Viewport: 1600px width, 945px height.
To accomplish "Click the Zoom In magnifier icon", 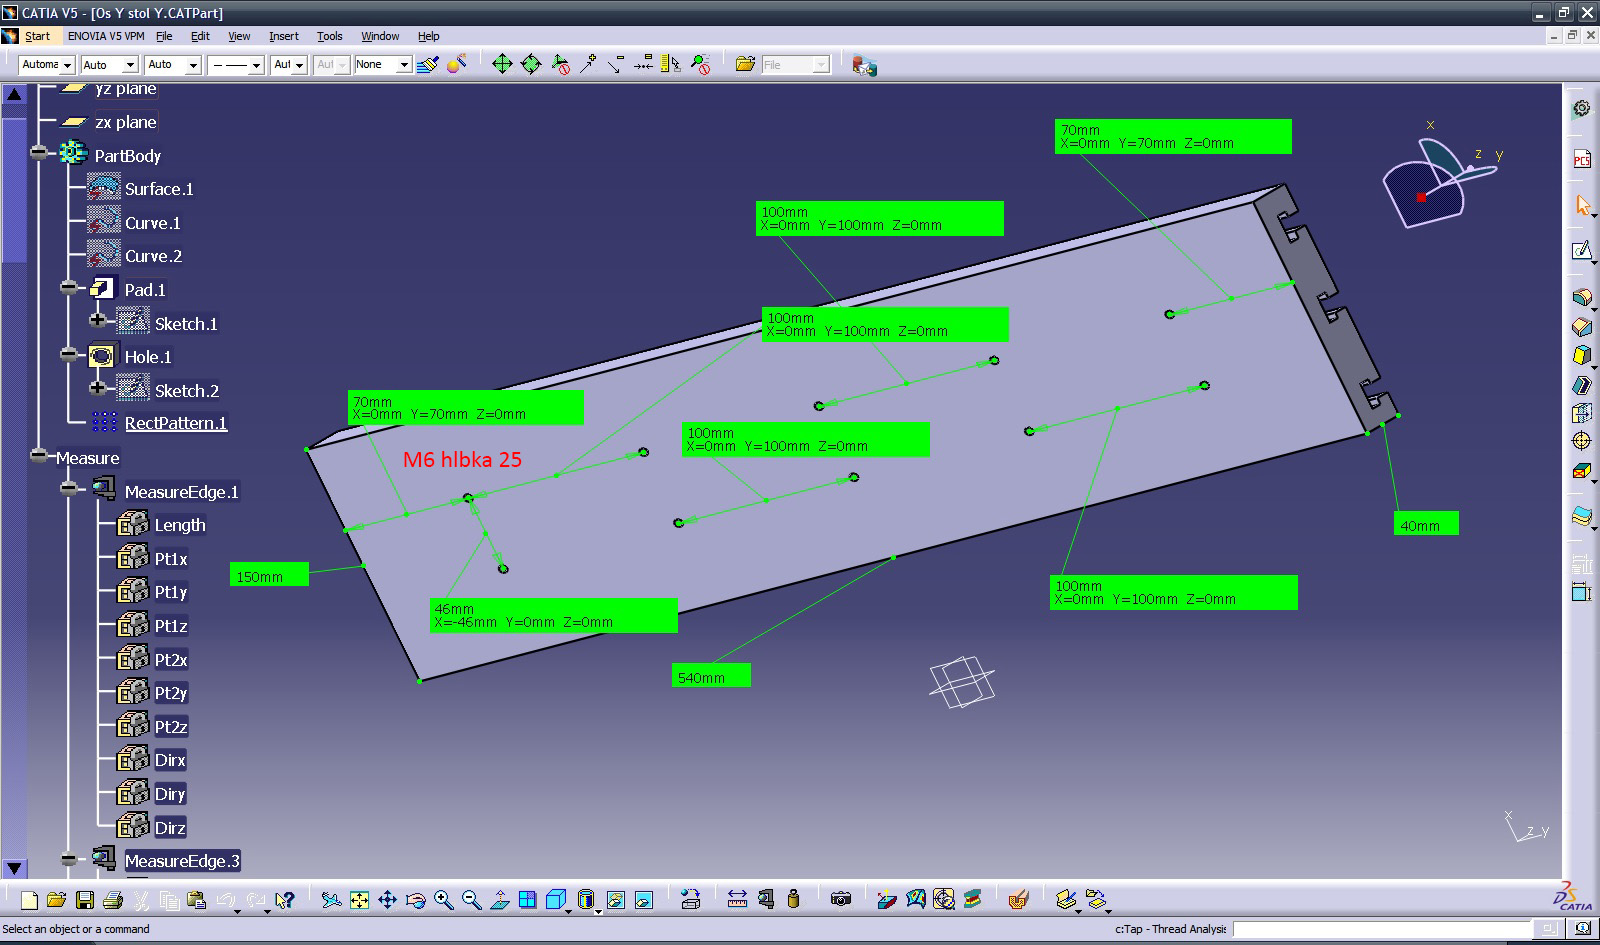I will pyautogui.click(x=444, y=900).
